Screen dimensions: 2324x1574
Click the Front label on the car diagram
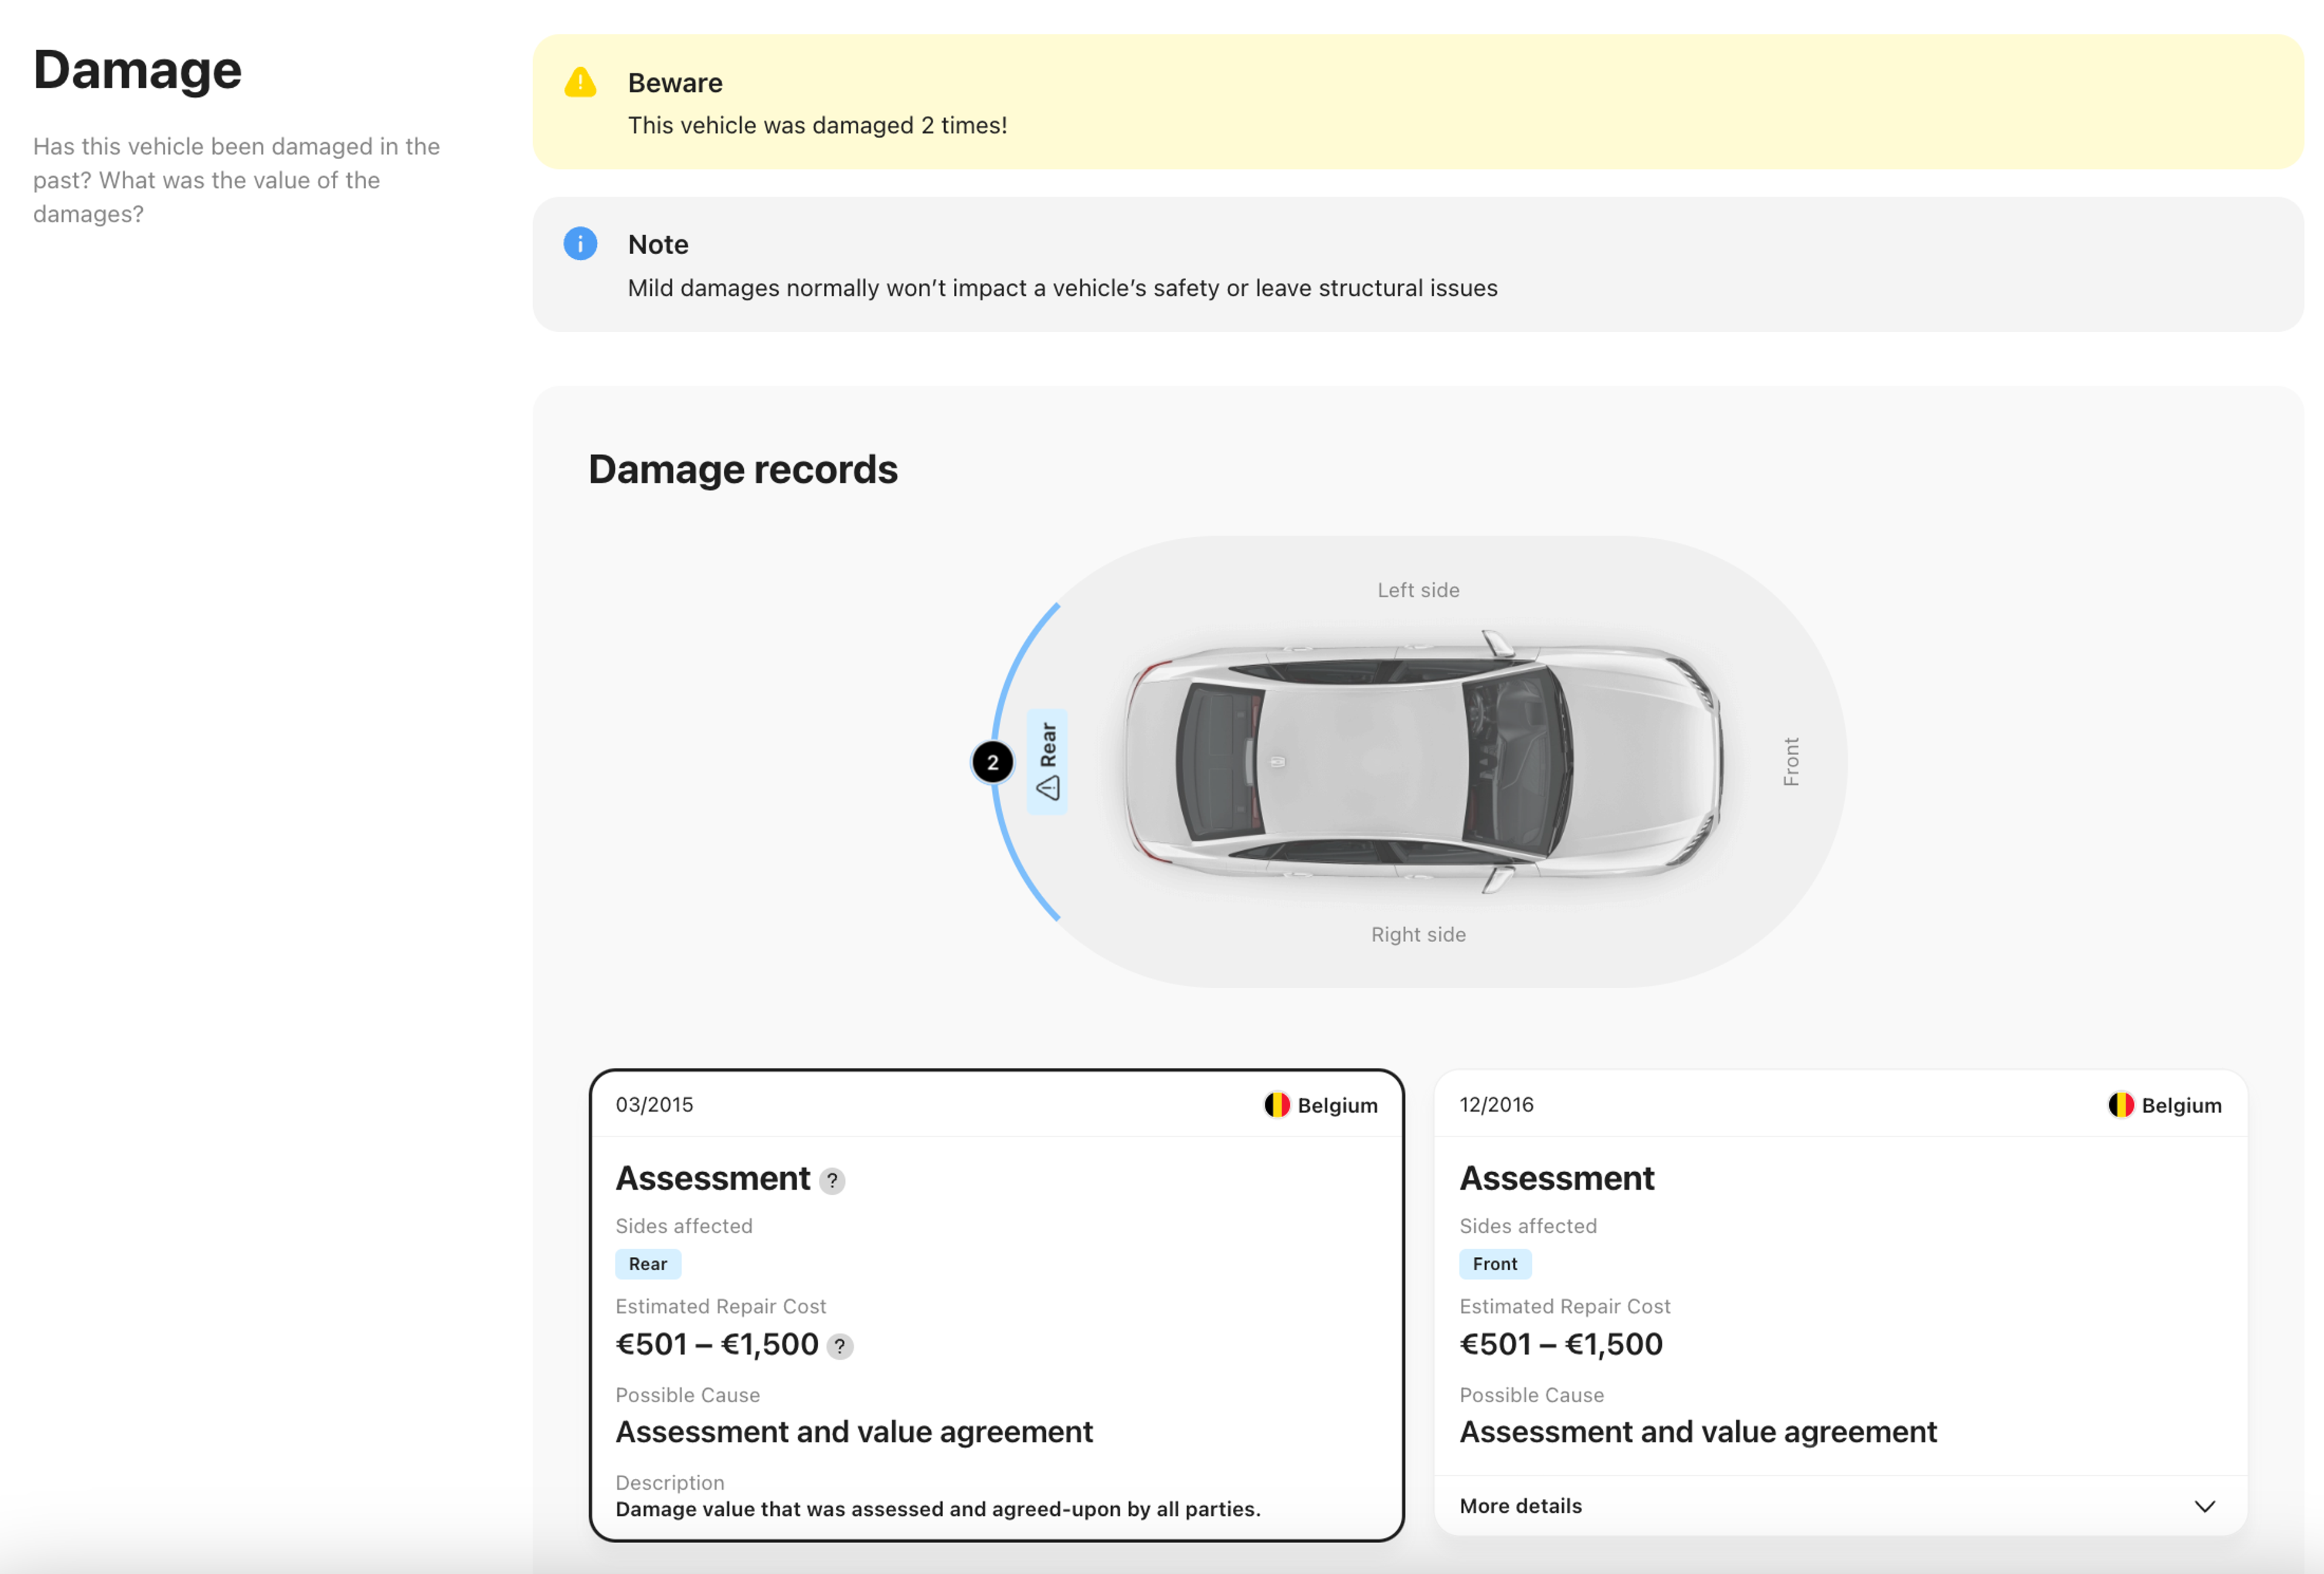point(1791,762)
